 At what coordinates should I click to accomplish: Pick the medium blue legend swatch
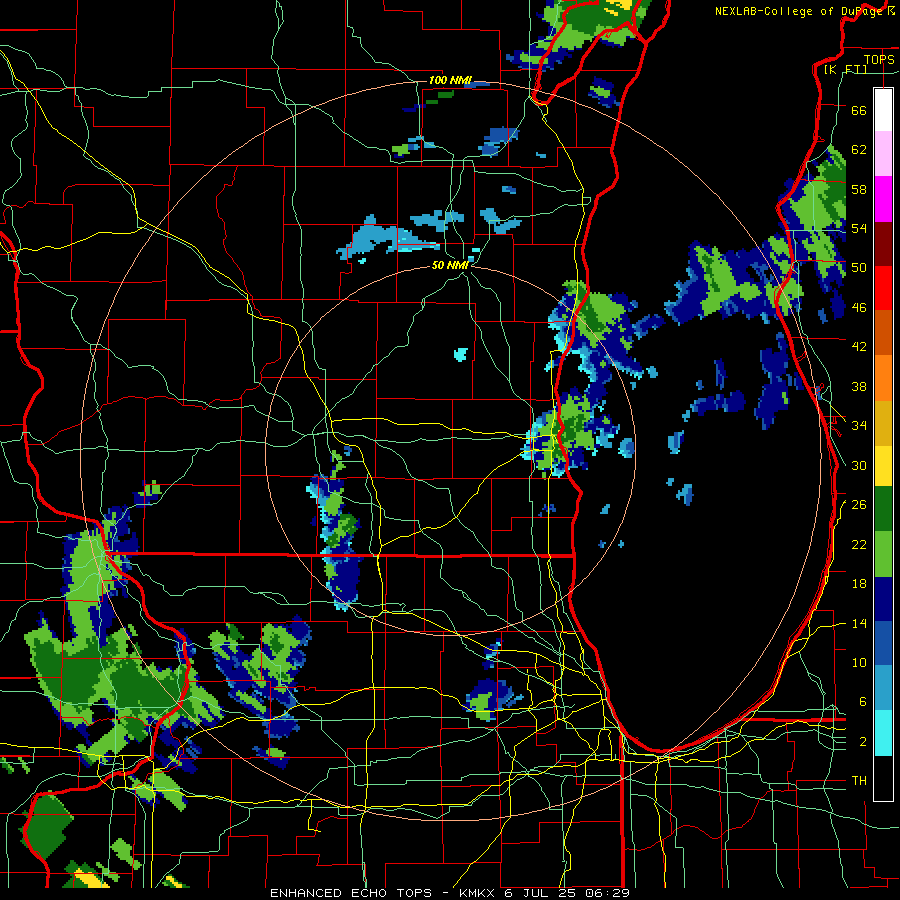coord(883,643)
